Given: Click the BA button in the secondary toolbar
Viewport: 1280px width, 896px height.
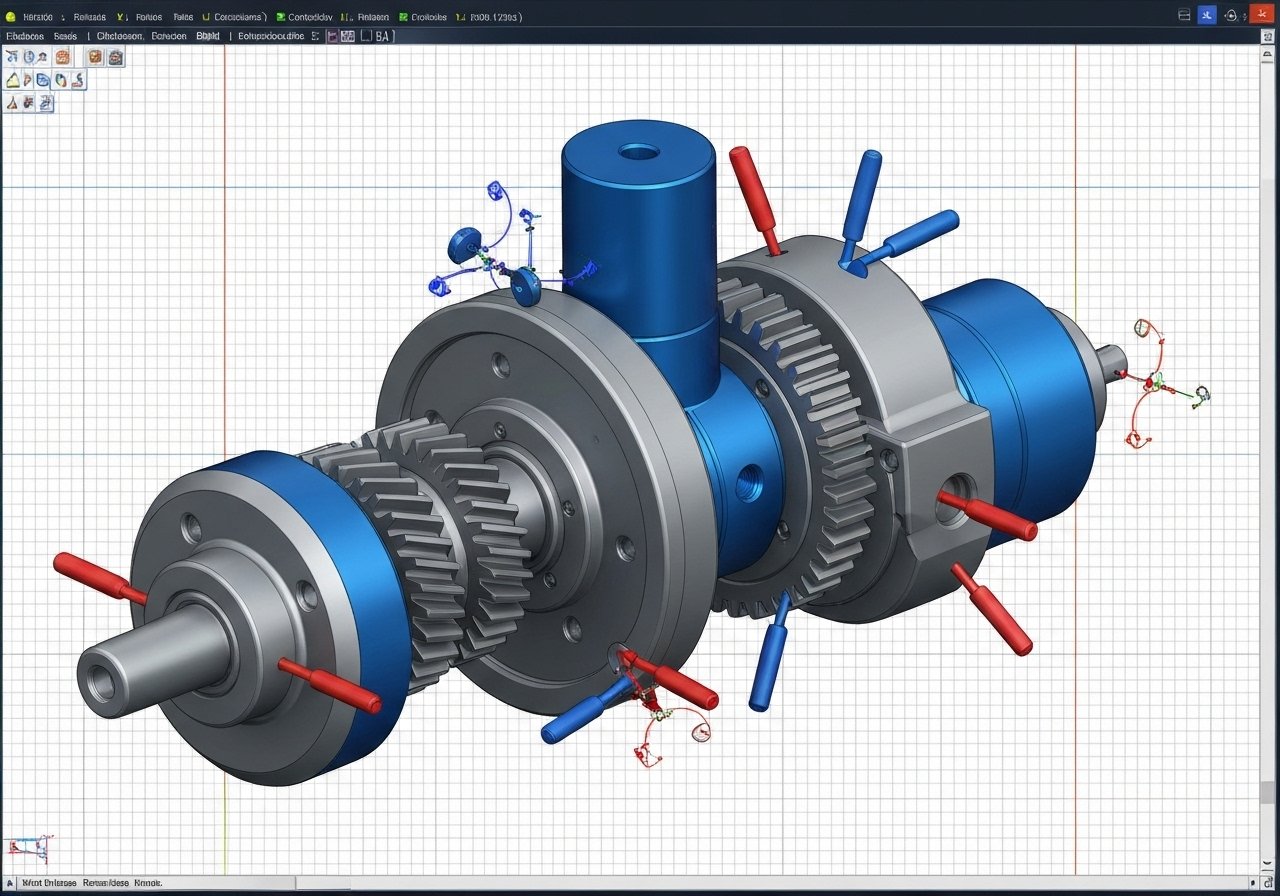Looking at the screenshot, I should click(x=385, y=36).
